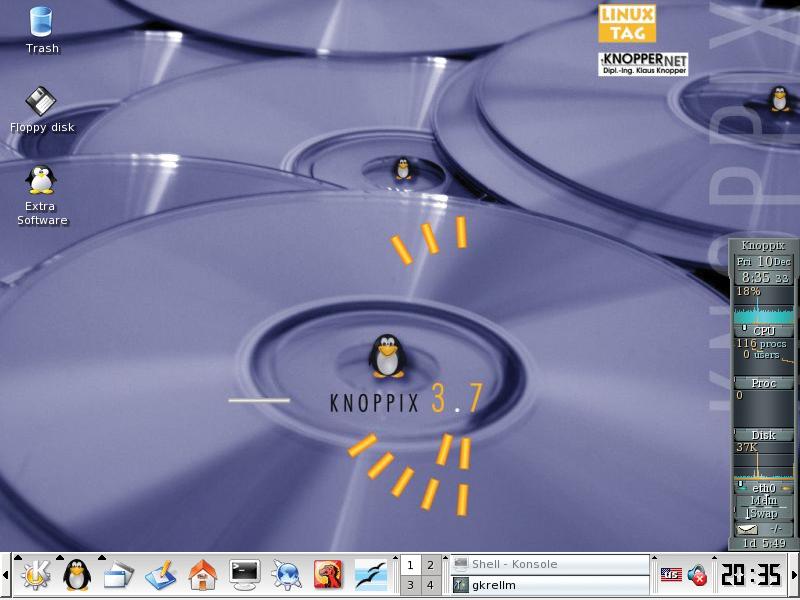Viewport: 800px width, 600px height.
Task: Click the arrow above the pager
Action: pos(395,558)
